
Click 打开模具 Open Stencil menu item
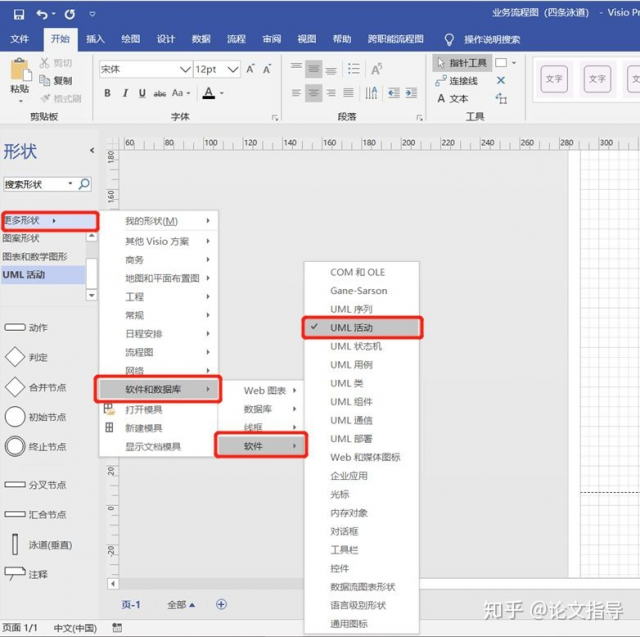point(143,409)
